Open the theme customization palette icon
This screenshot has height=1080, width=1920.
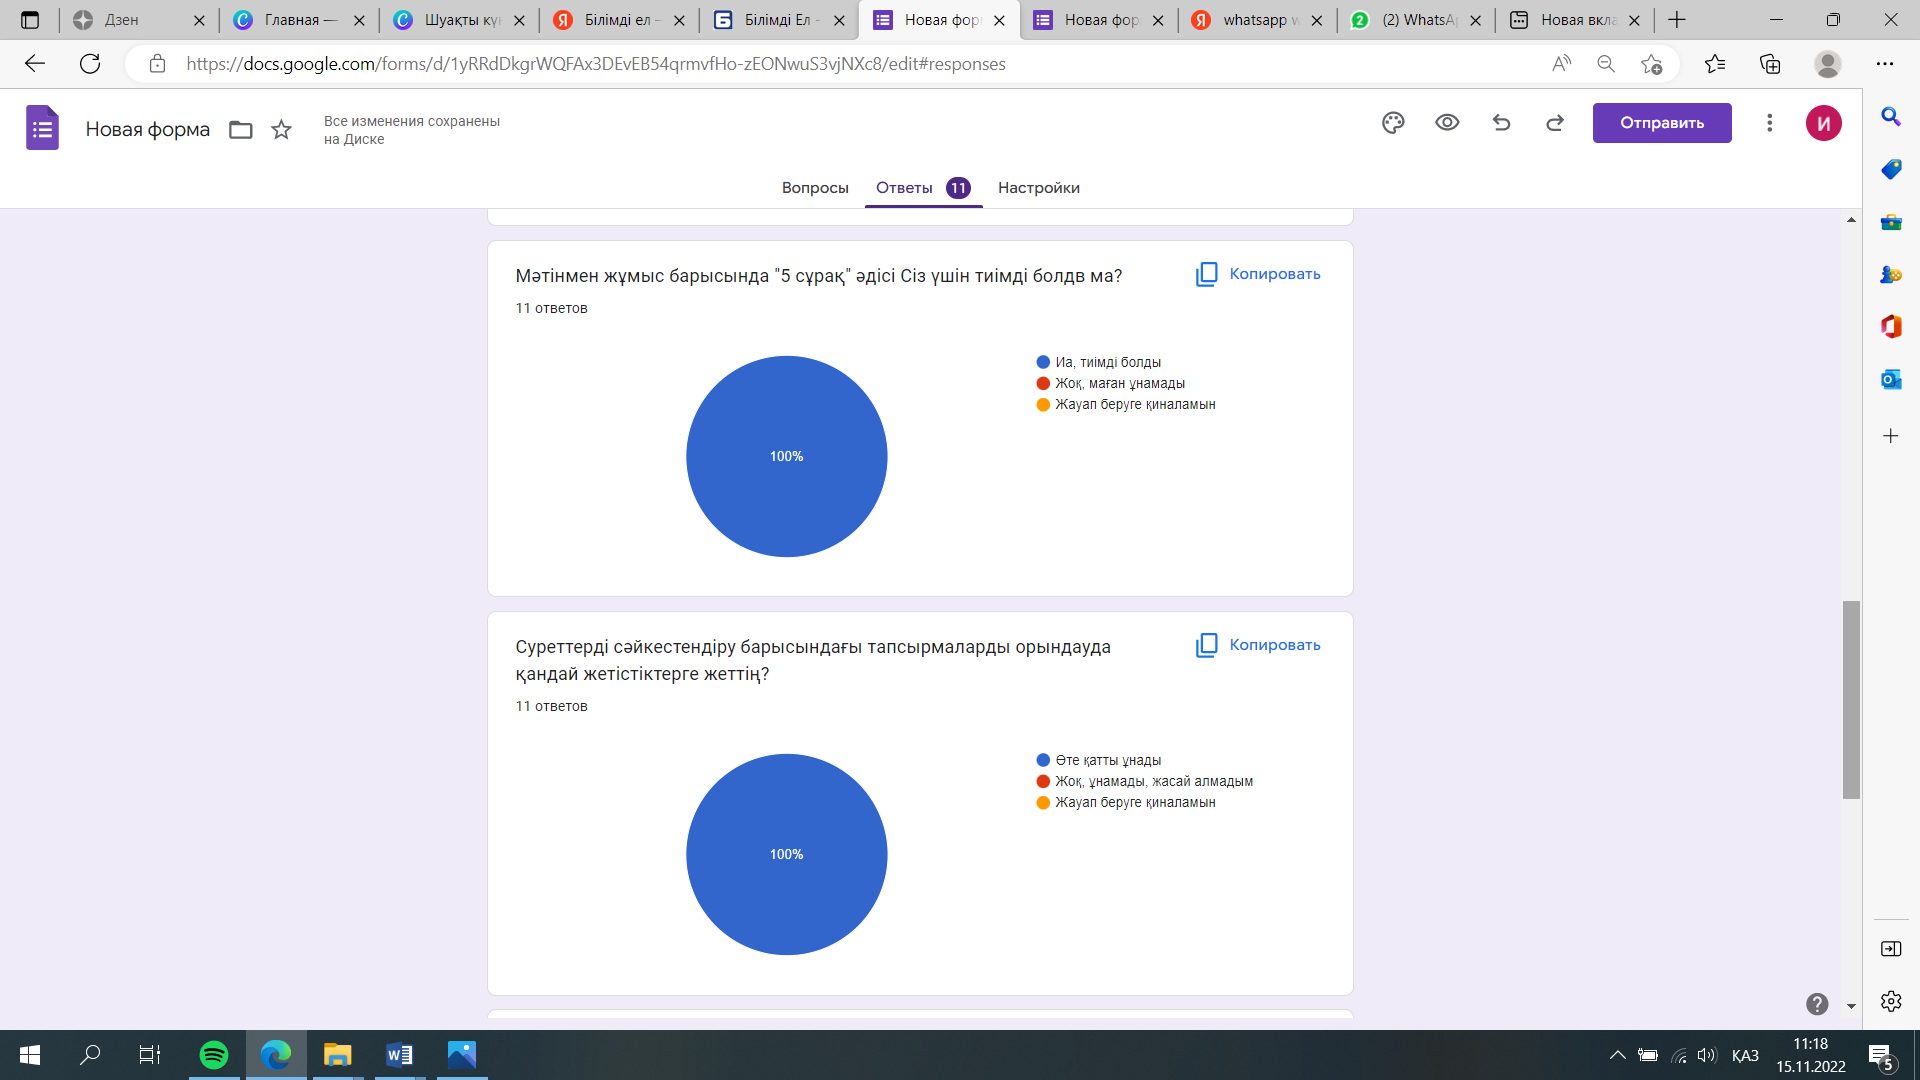[x=1393, y=123]
